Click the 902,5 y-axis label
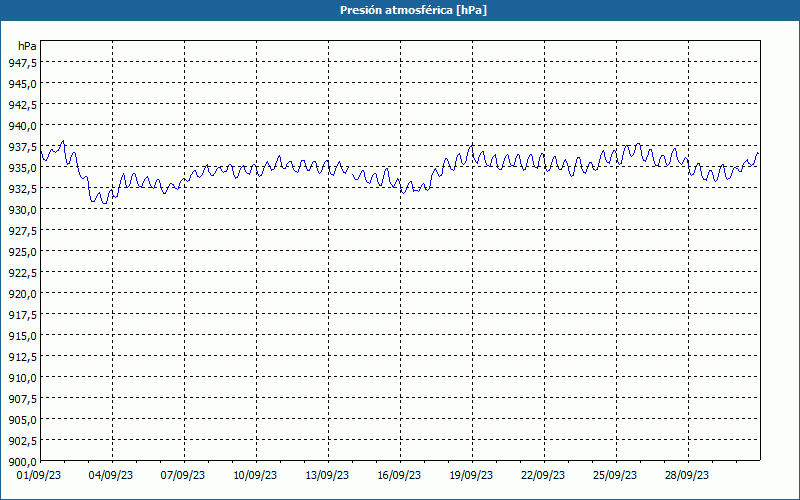The width and height of the screenshot is (800, 500). [x=22, y=441]
